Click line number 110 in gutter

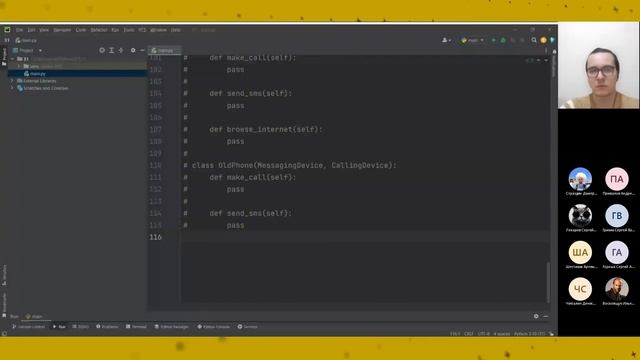[156, 165]
